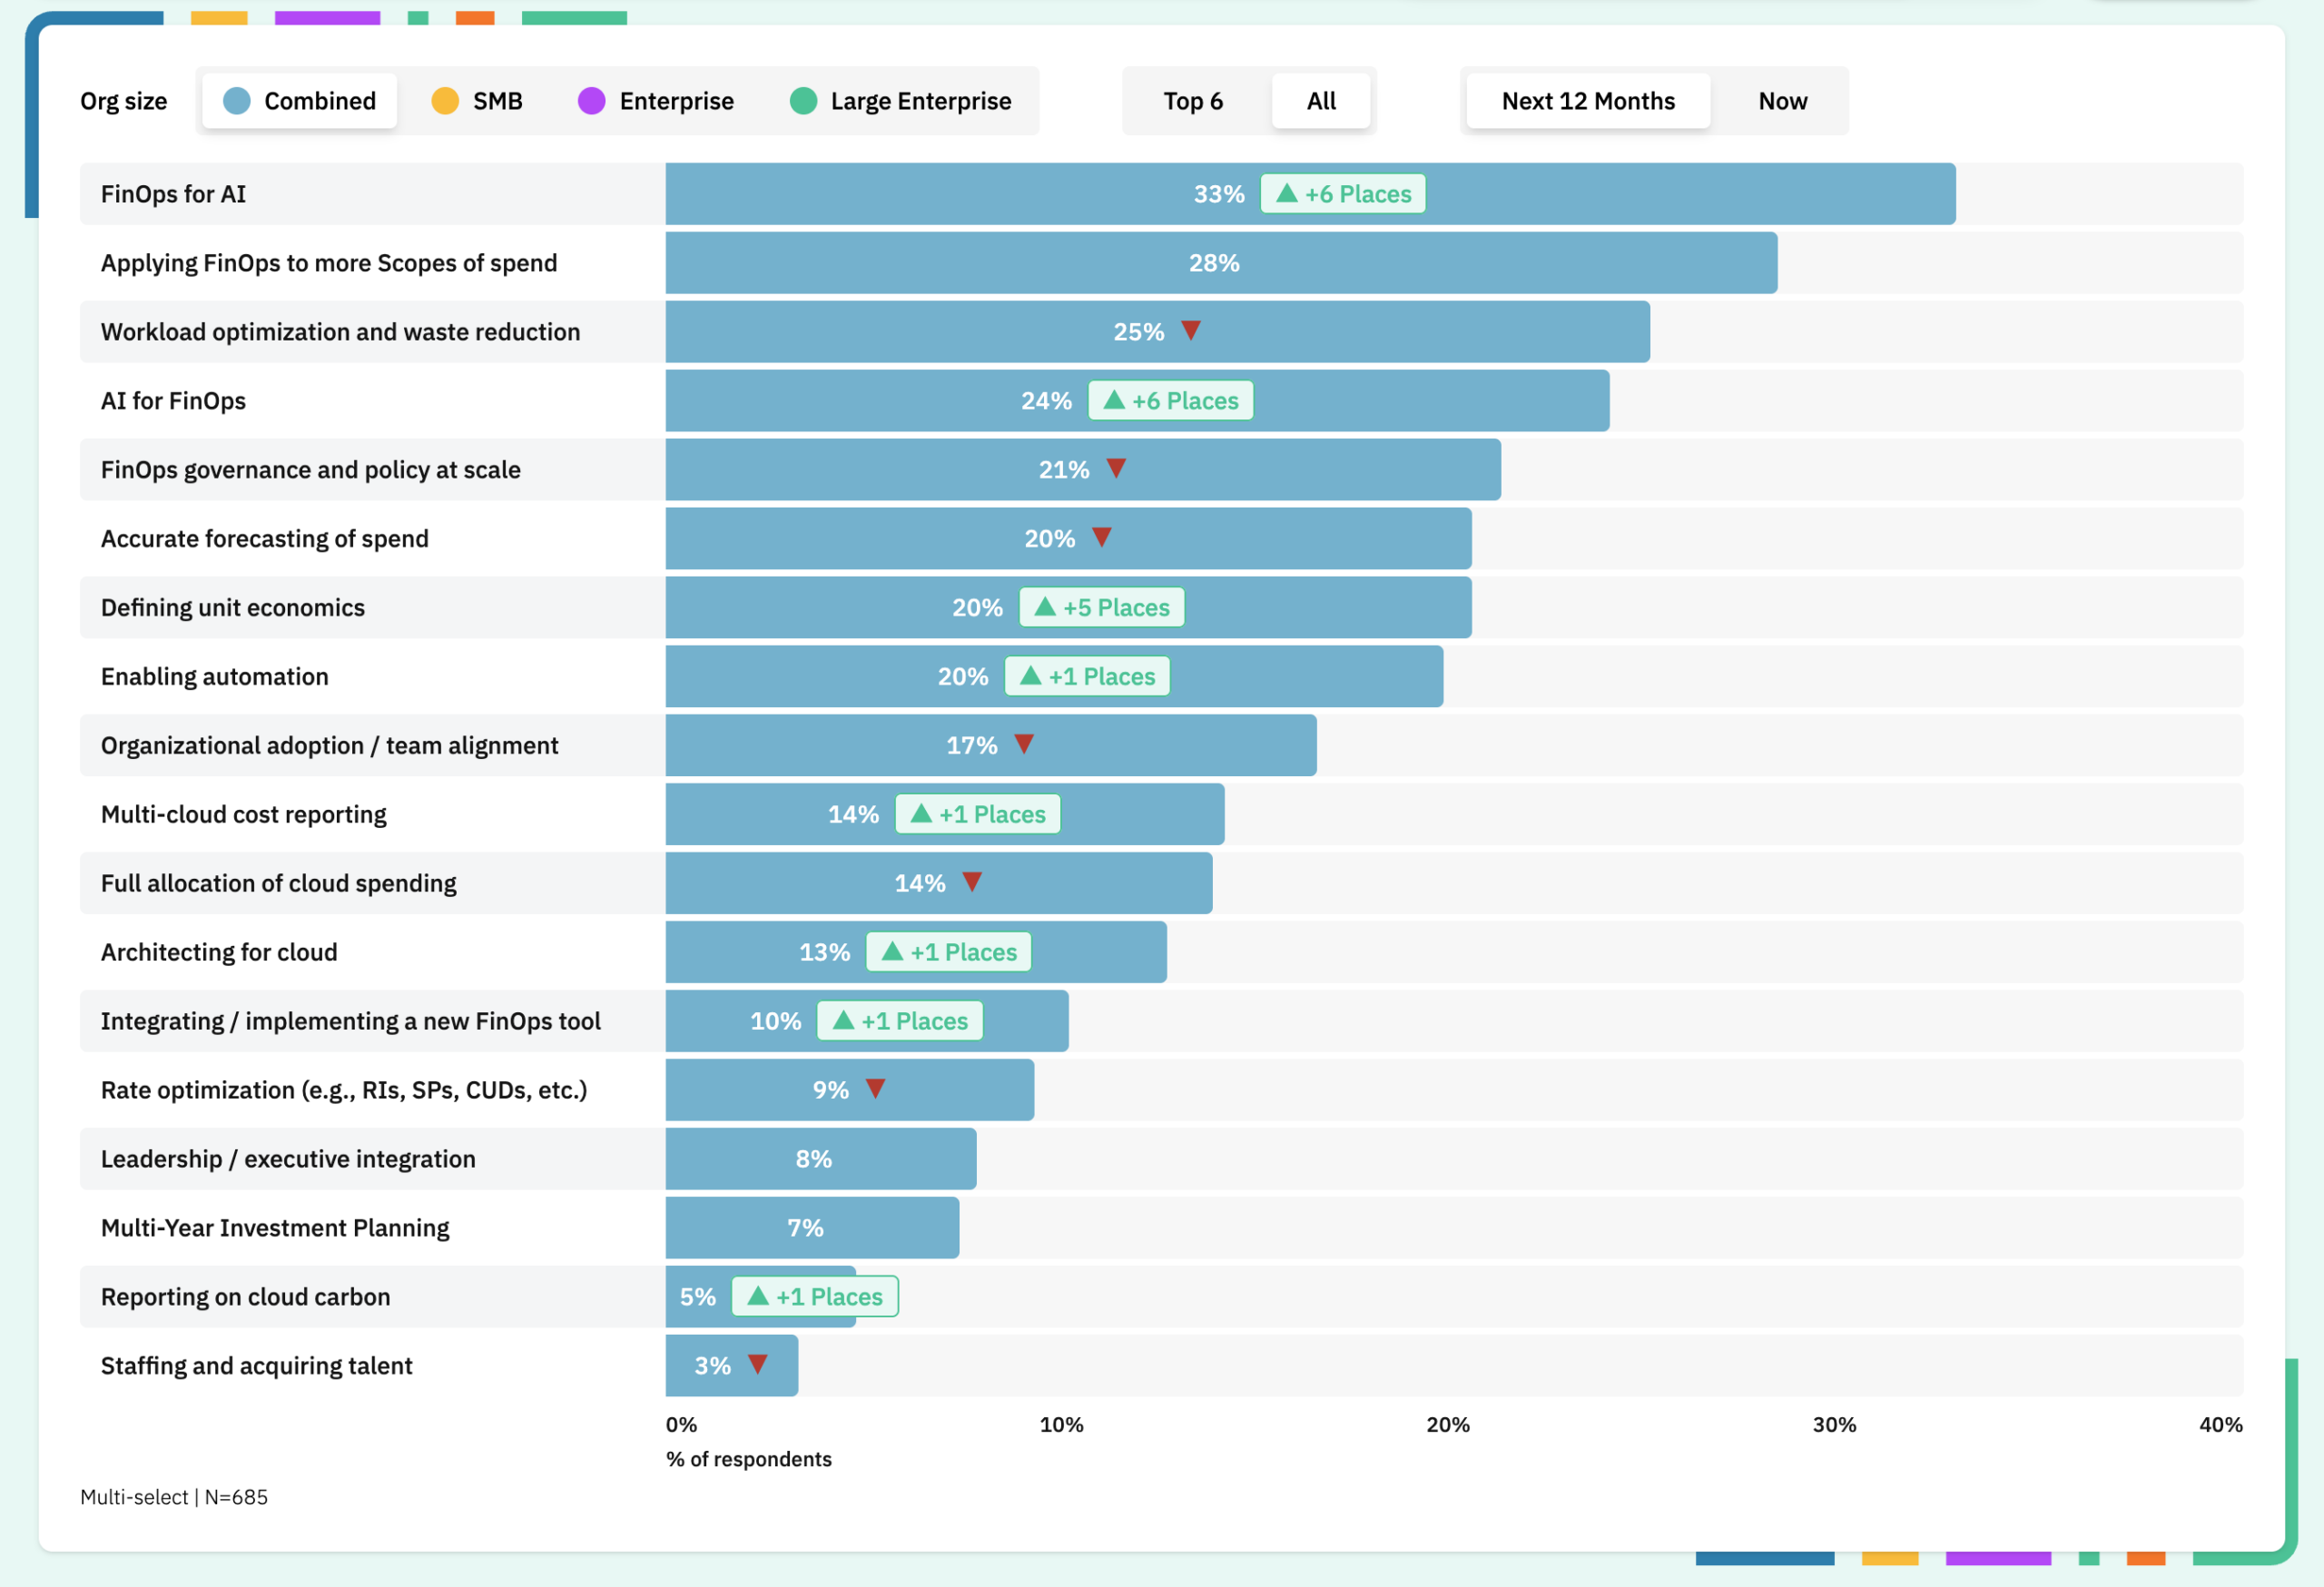Click the +6 Places badge on AI for FinOps
Image resolution: width=2324 pixels, height=1587 pixels.
(x=1170, y=401)
